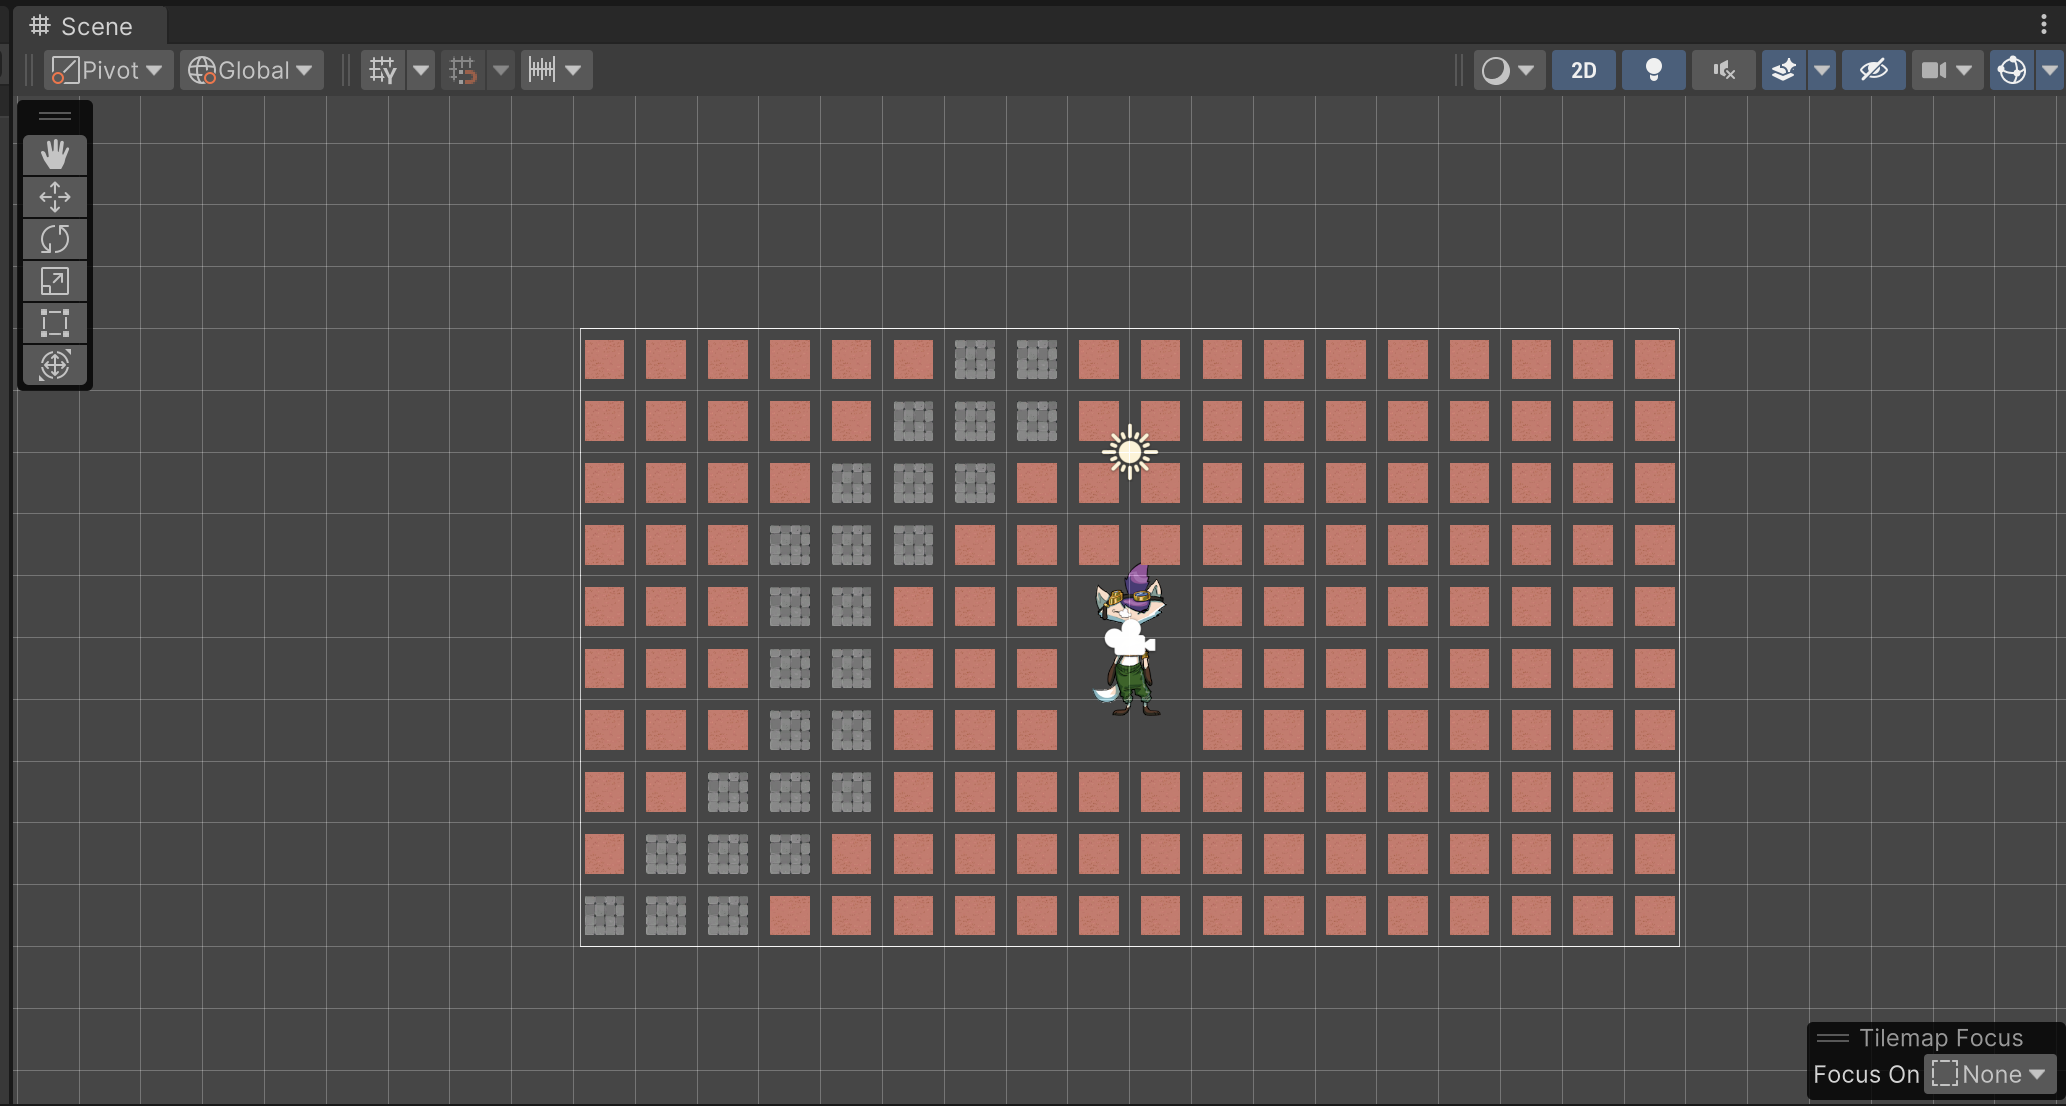Toggle hidden objects scene visibility

1873,70
